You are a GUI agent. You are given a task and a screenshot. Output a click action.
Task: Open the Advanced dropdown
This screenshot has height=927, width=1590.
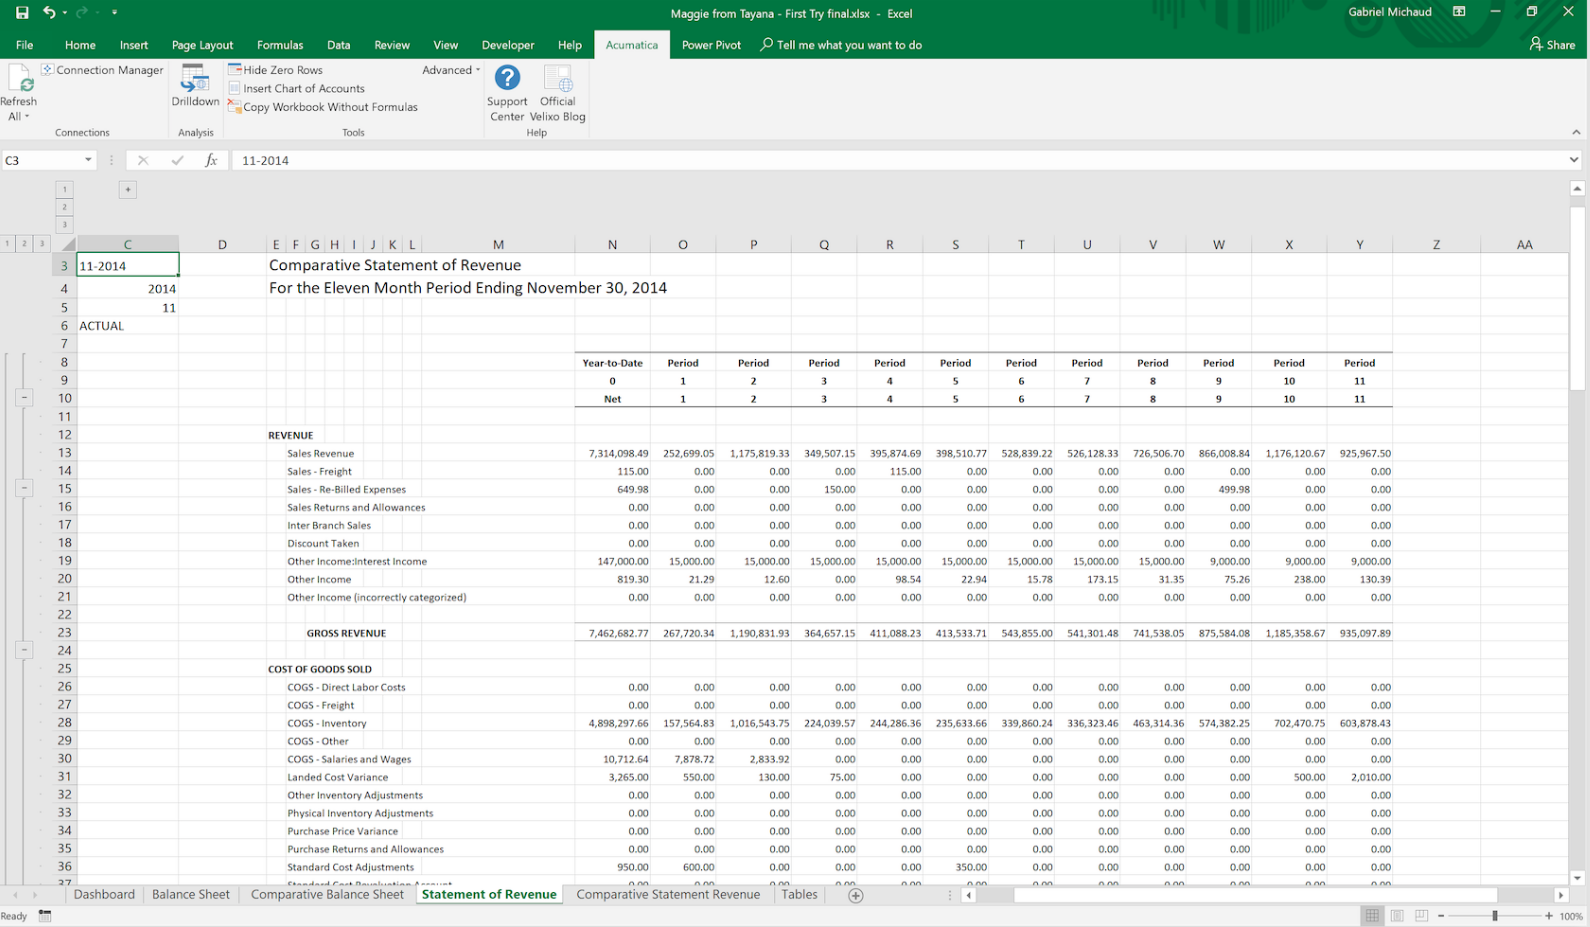point(451,70)
